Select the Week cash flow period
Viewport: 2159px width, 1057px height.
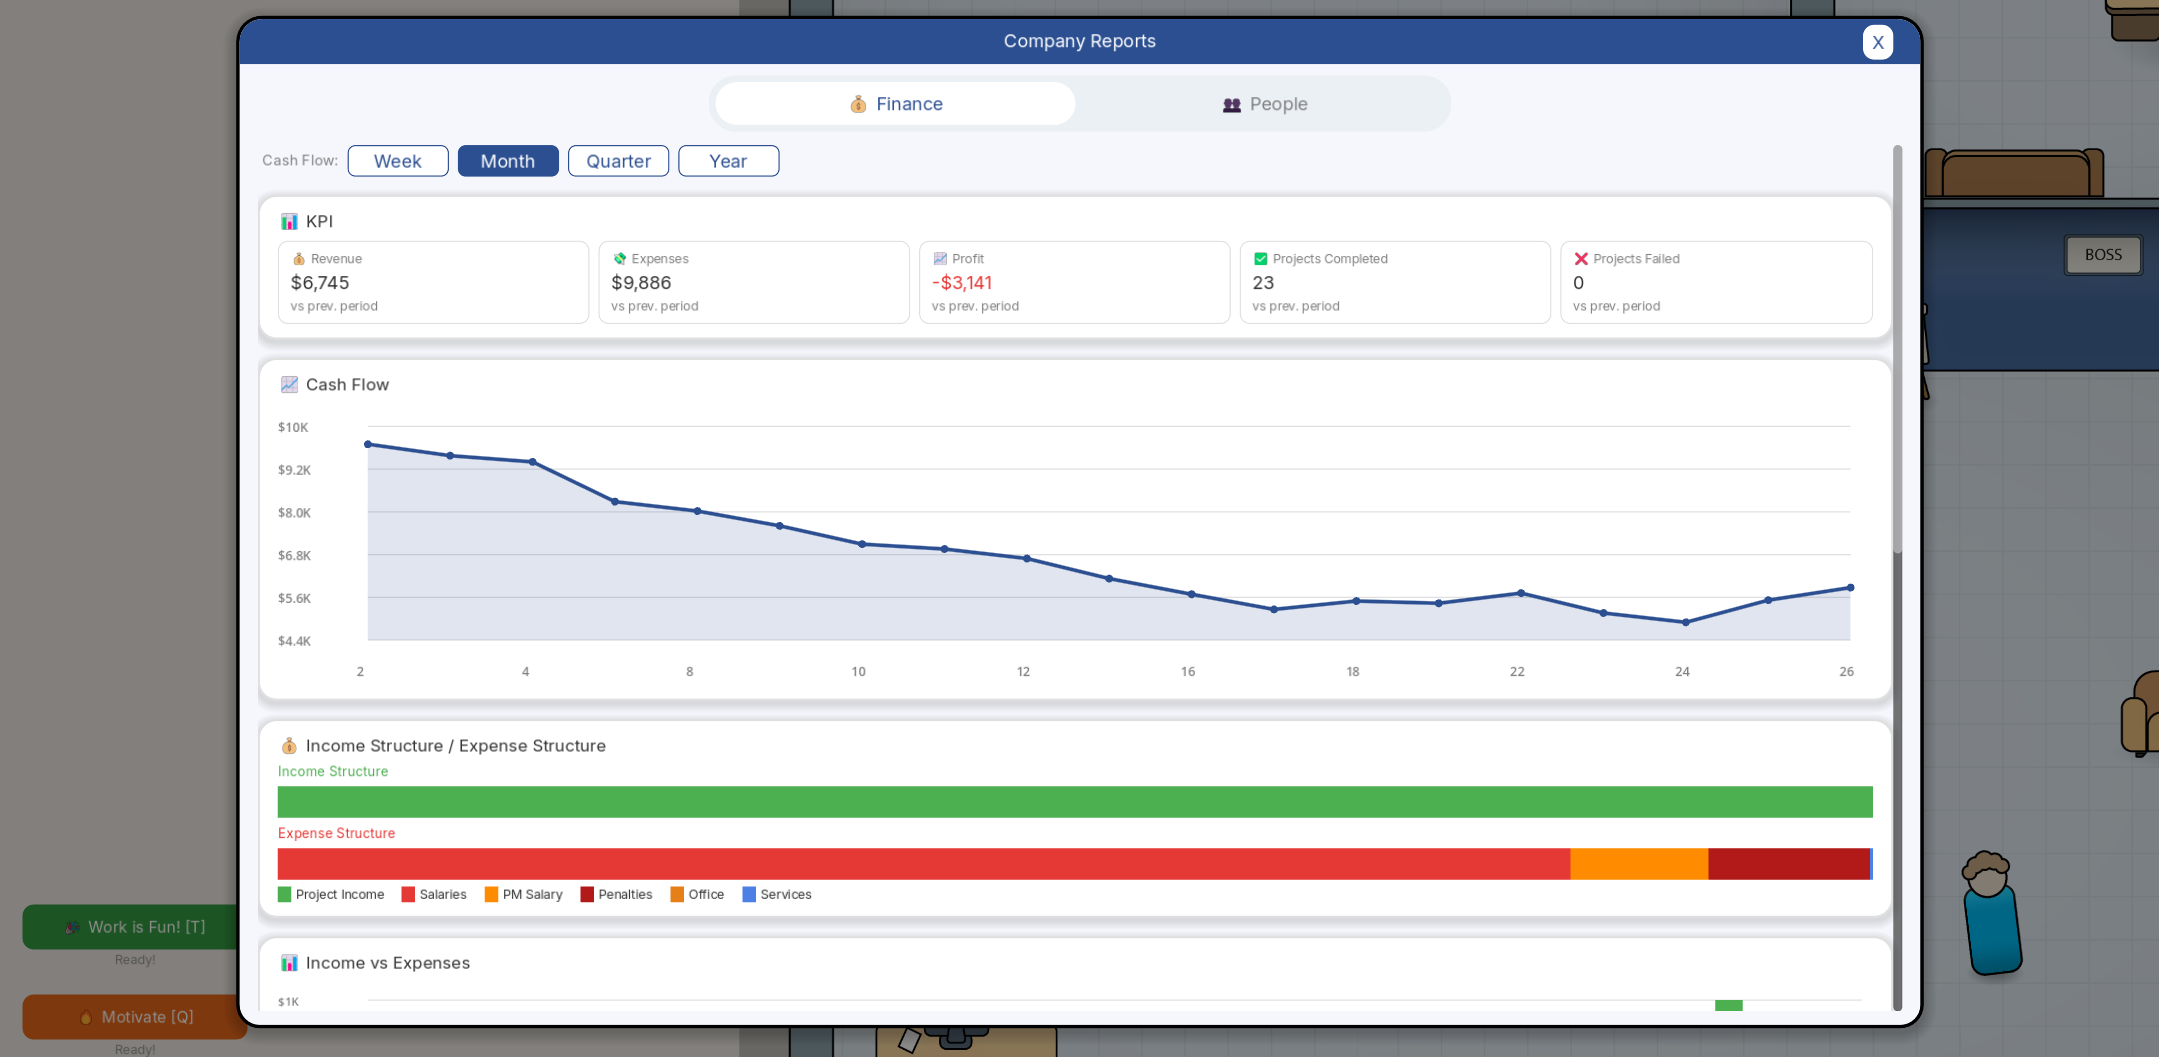(398, 161)
